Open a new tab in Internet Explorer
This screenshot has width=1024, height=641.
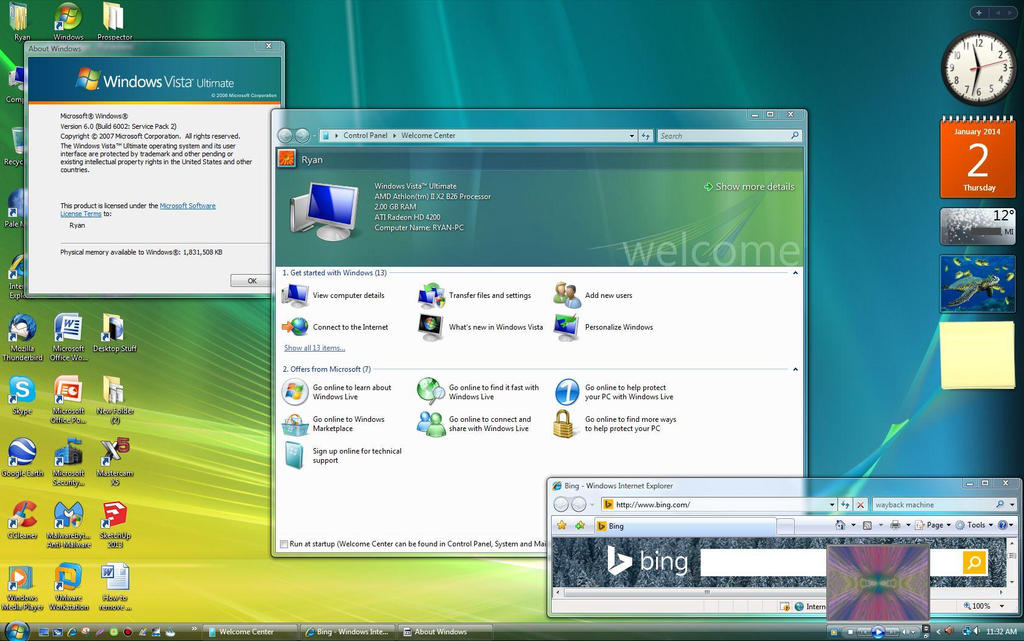click(x=786, y=526)
